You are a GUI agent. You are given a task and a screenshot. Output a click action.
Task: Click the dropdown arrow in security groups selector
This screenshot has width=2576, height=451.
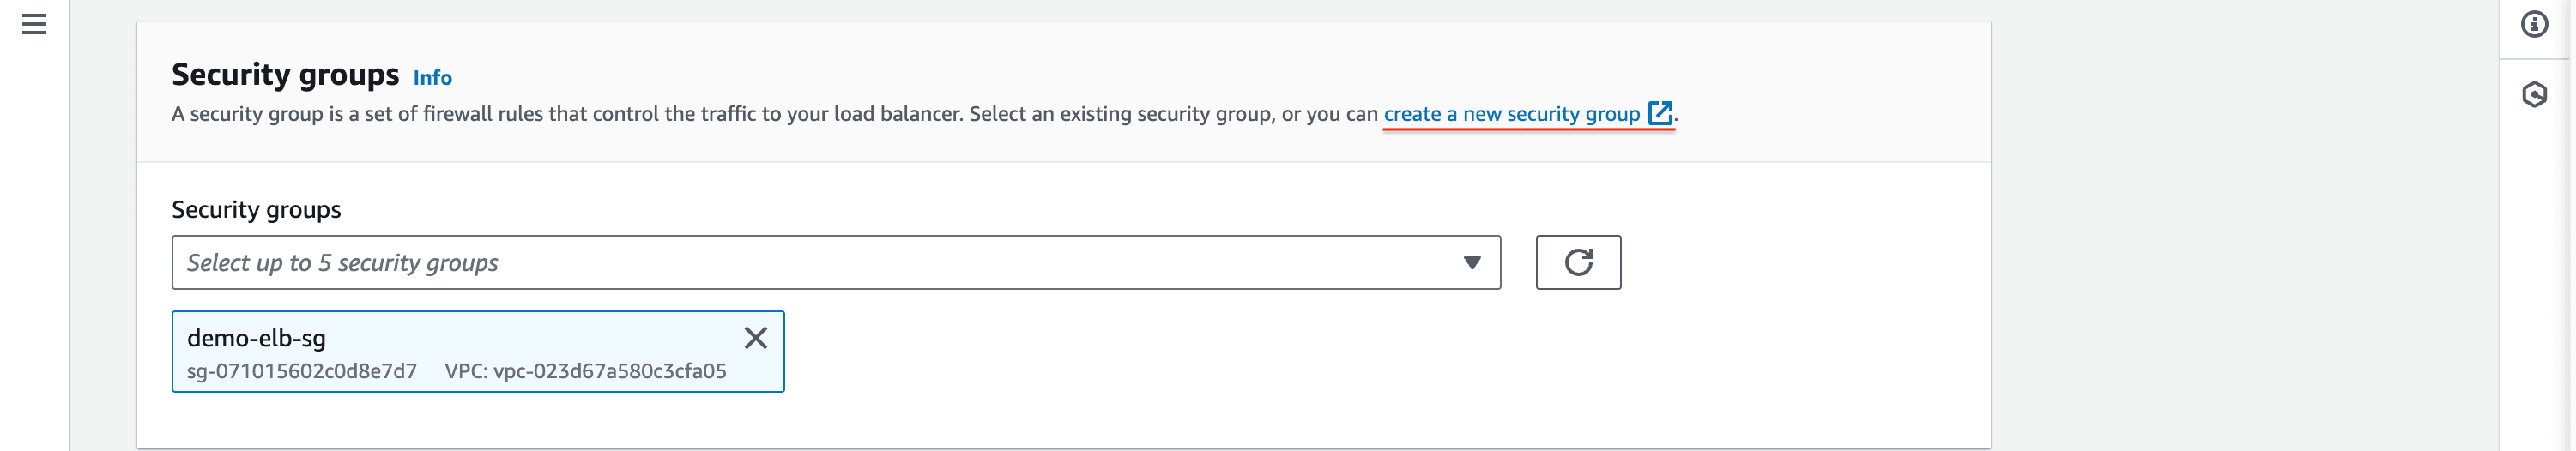pyautogui.click(x=1471, y=262)
